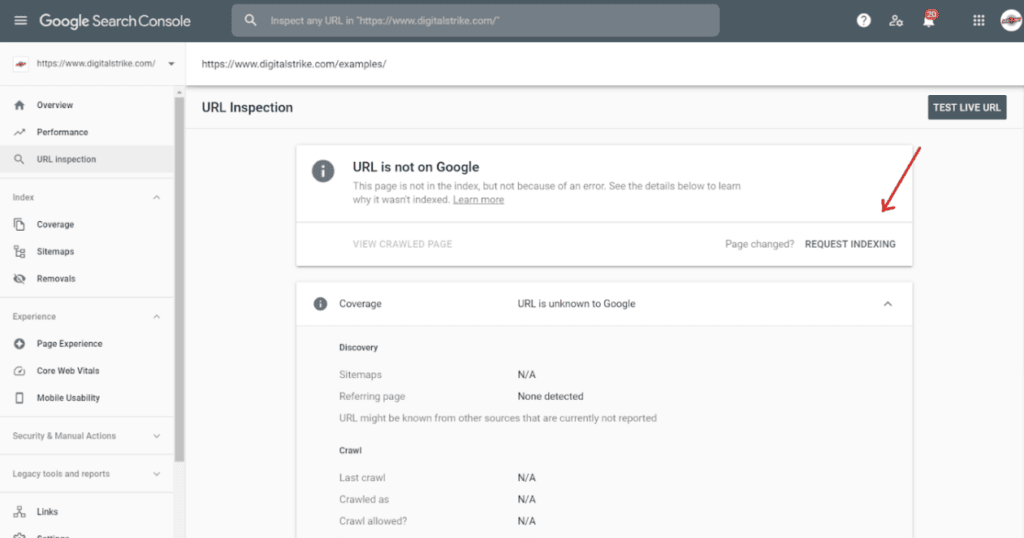This screenshot has width=1024, height=538.
Task: Click the "Crawled as" label
Action: pyautogui.click(x=364, y=499)
